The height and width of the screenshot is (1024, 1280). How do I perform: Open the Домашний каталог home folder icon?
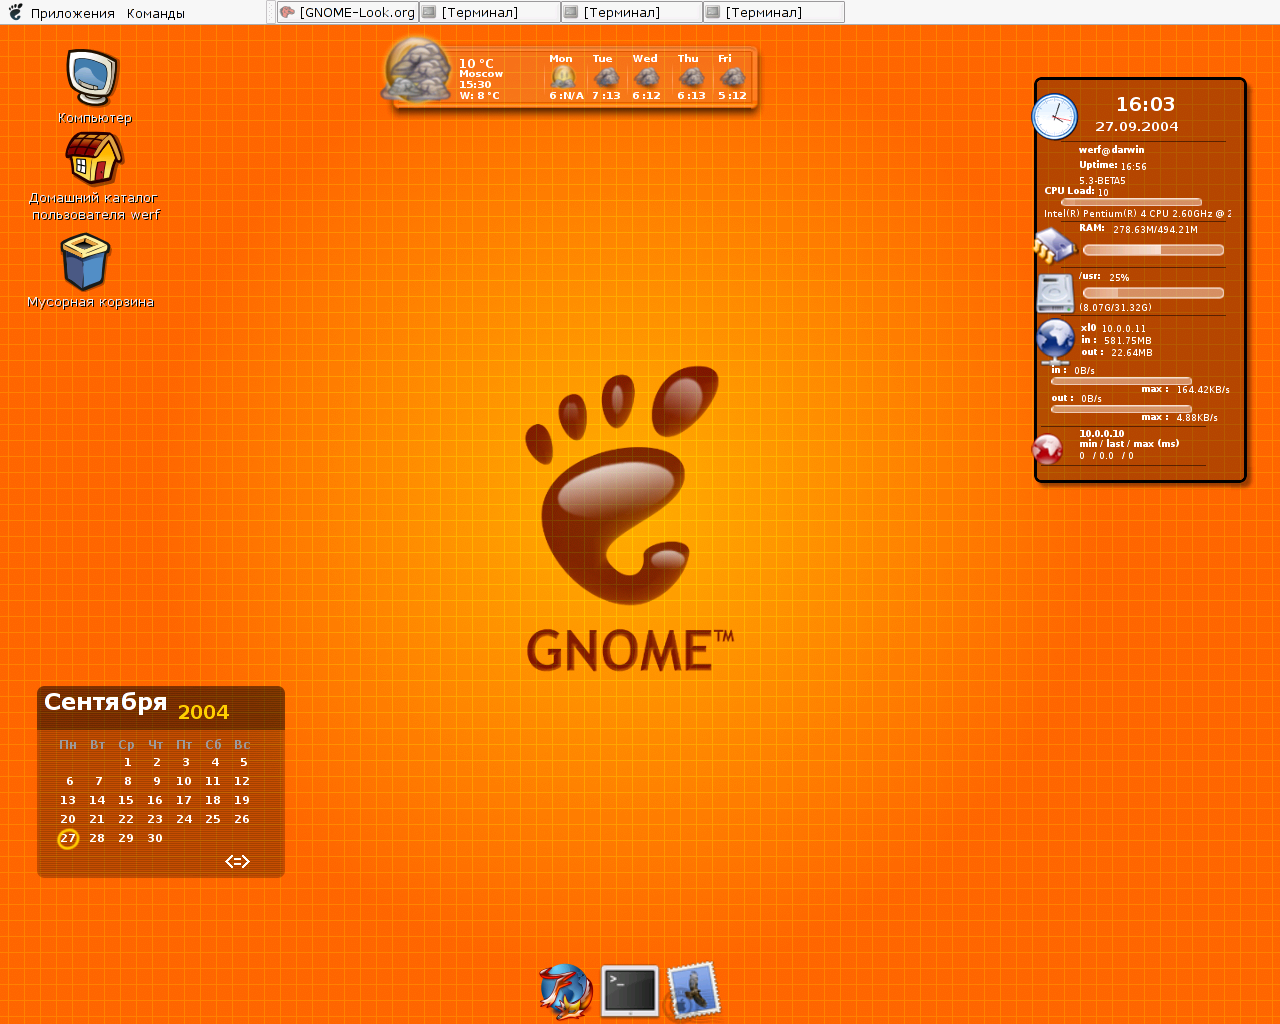click(94, 158)
